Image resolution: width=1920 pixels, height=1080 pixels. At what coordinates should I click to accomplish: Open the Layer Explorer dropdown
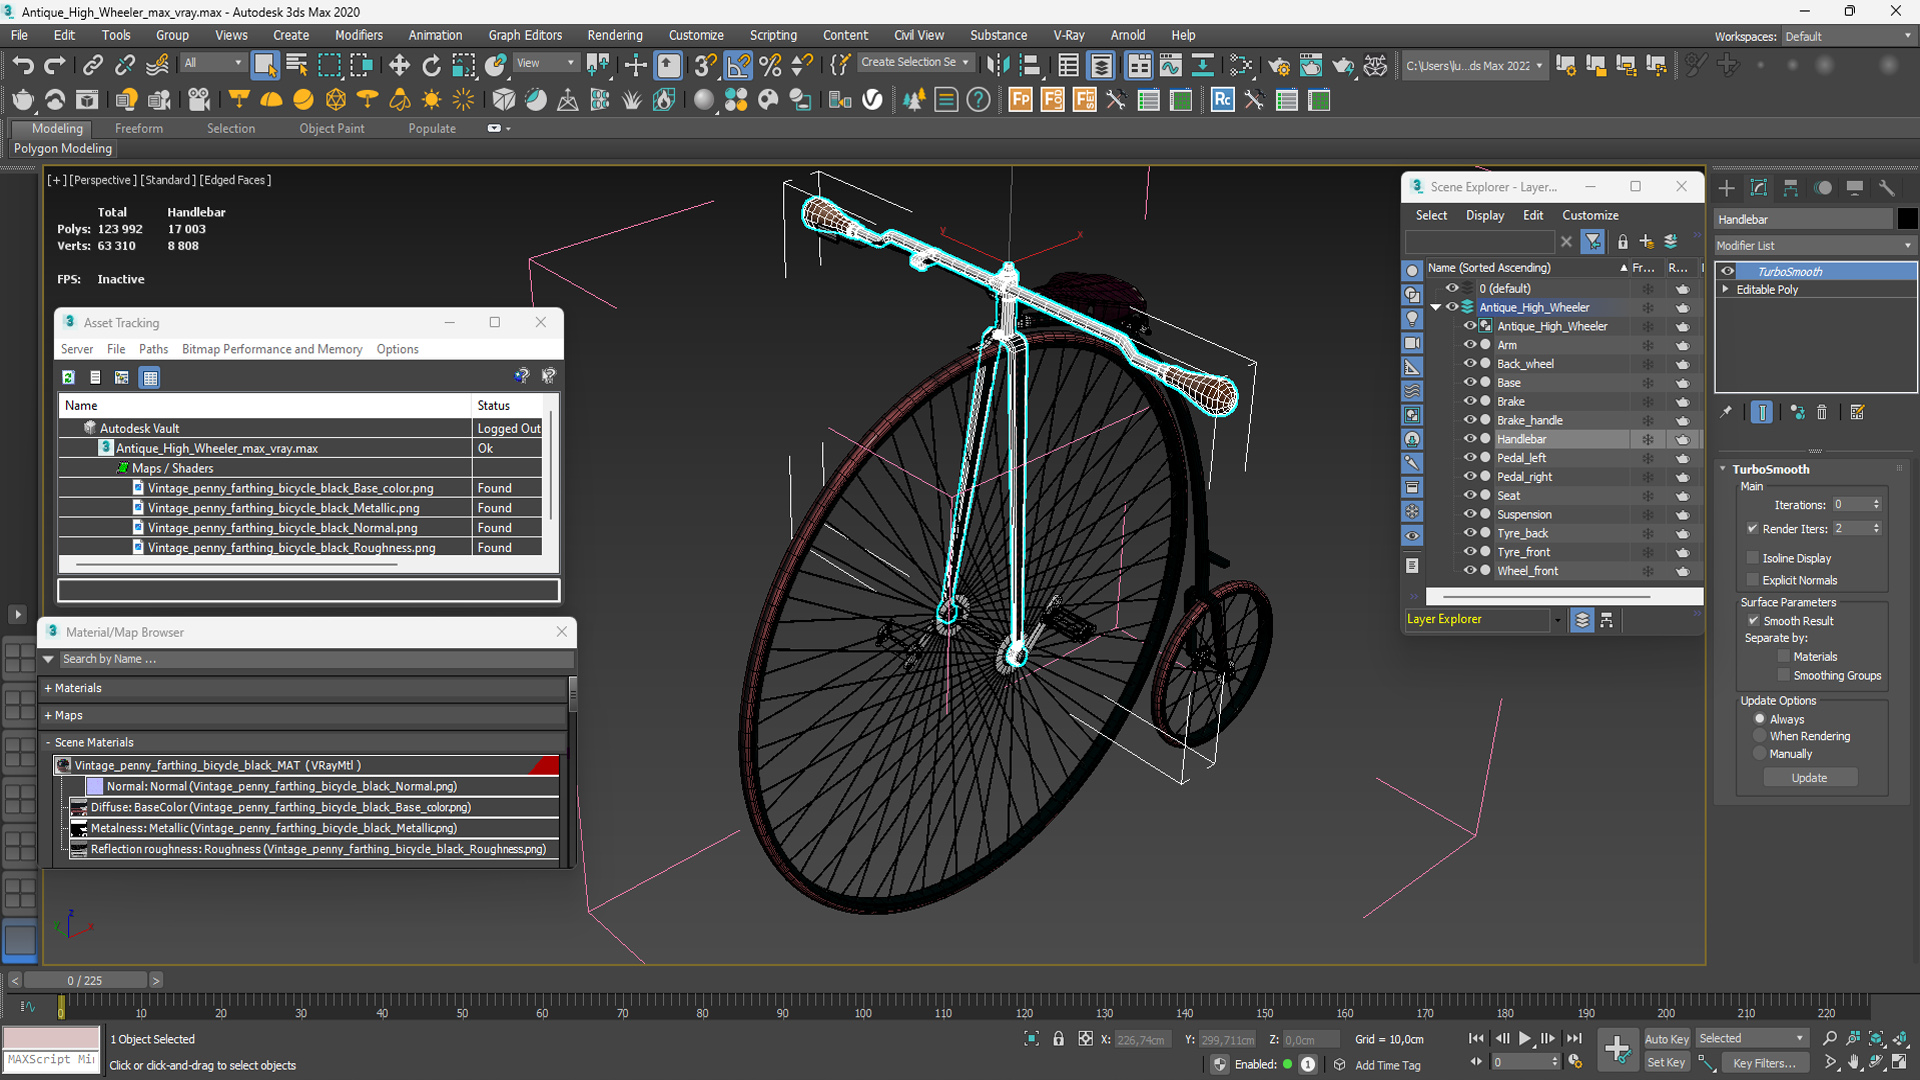(x=1557, y=620)
